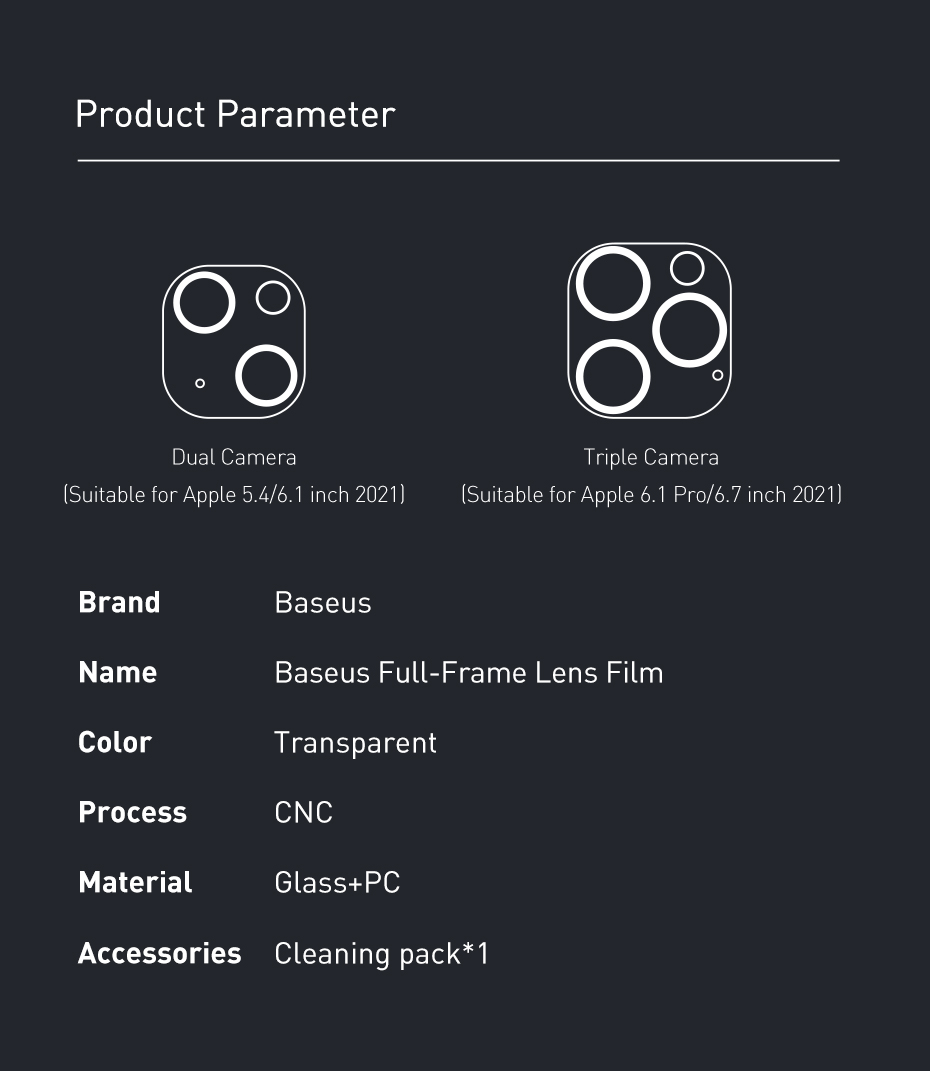Select the top-left lens of triple camera
Image resolution: width=930 pixels, height=1071 pixels.
tap(613, 283)
